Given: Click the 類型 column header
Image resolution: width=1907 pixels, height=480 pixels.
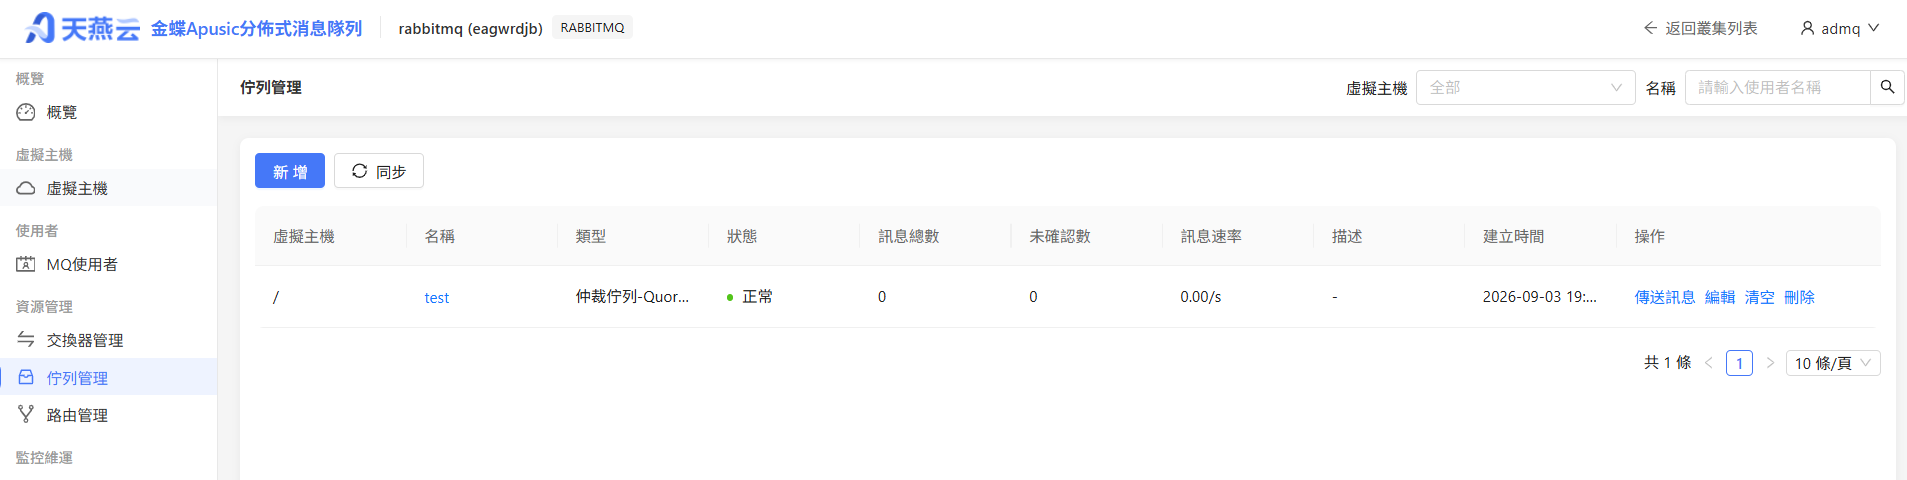Looking at the screenshot, I should click(x=591, y=236).
